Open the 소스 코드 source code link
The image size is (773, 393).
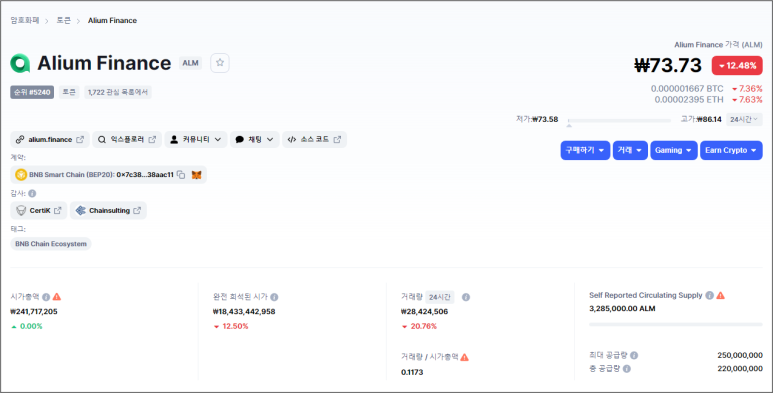click(x=315, y=140)
